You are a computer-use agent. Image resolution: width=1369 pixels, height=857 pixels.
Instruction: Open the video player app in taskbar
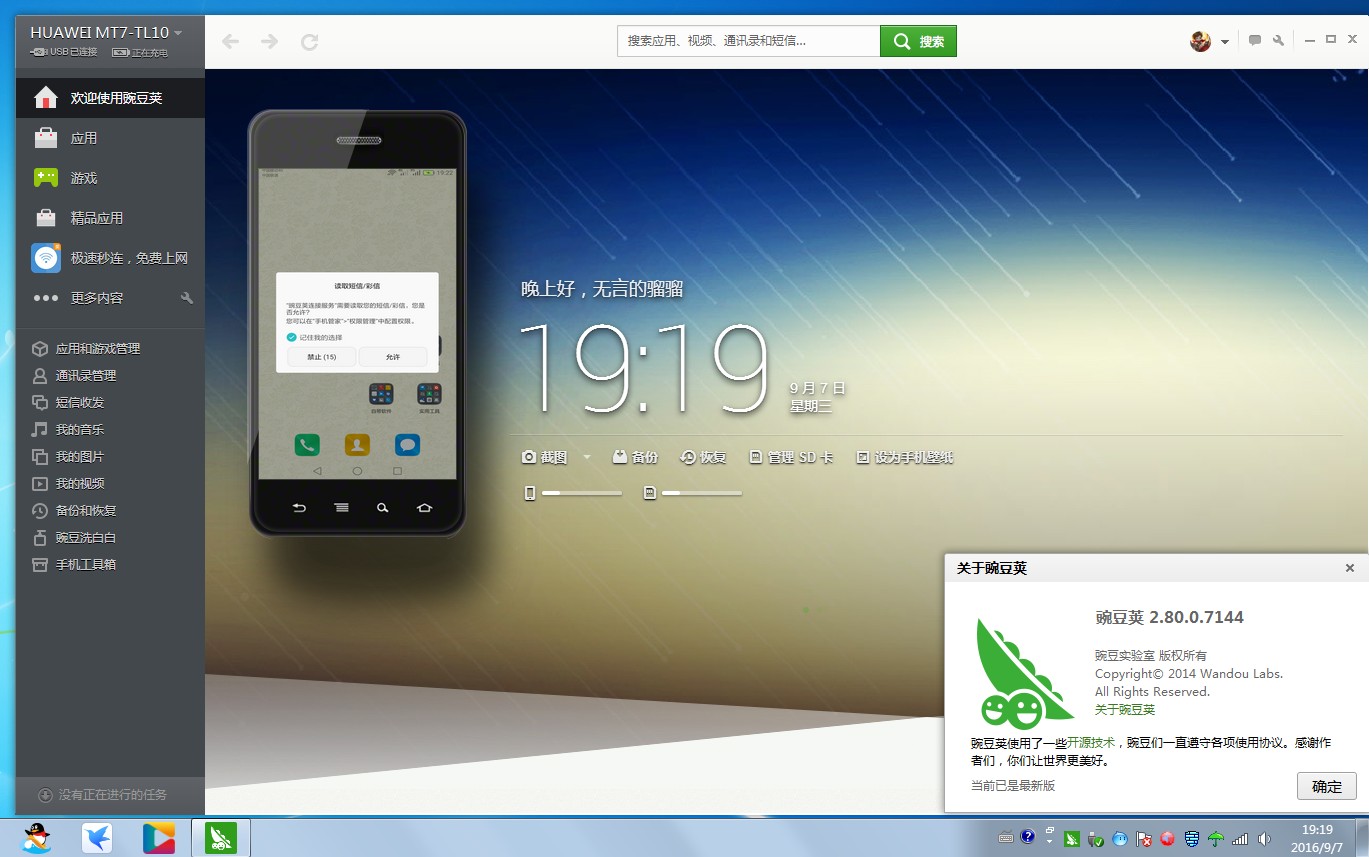[x=158, y=837]
